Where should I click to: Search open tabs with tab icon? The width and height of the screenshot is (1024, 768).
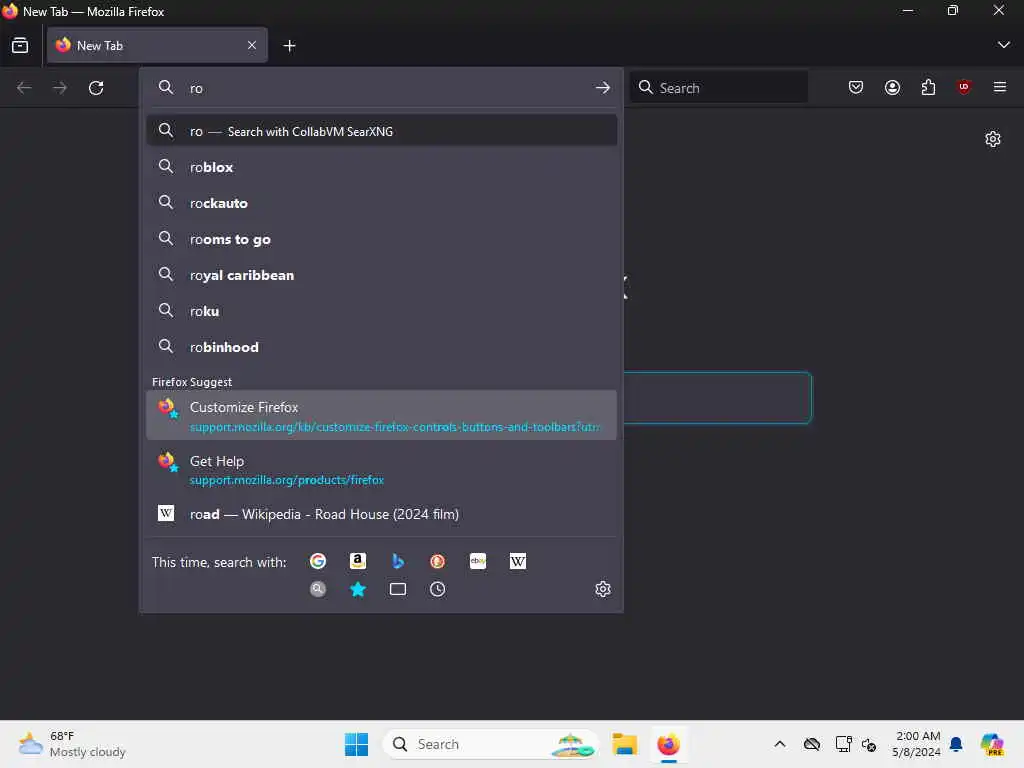(x=398, y=589)
